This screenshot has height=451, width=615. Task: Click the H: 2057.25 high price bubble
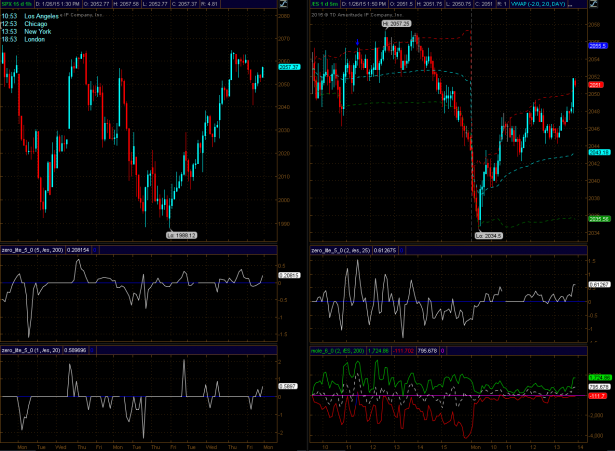pyautogui.click(x=396, y=24)
